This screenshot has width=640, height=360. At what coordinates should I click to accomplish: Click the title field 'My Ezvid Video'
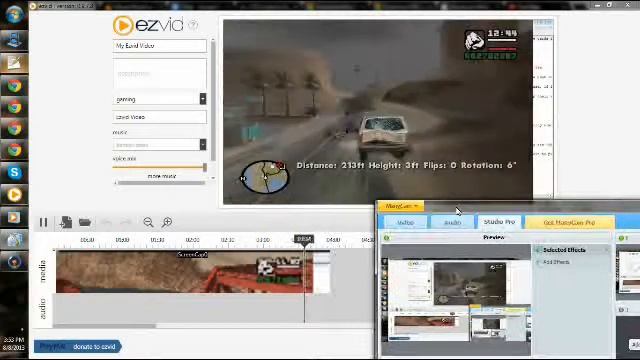pyautogui.click(x=160, y=46)
